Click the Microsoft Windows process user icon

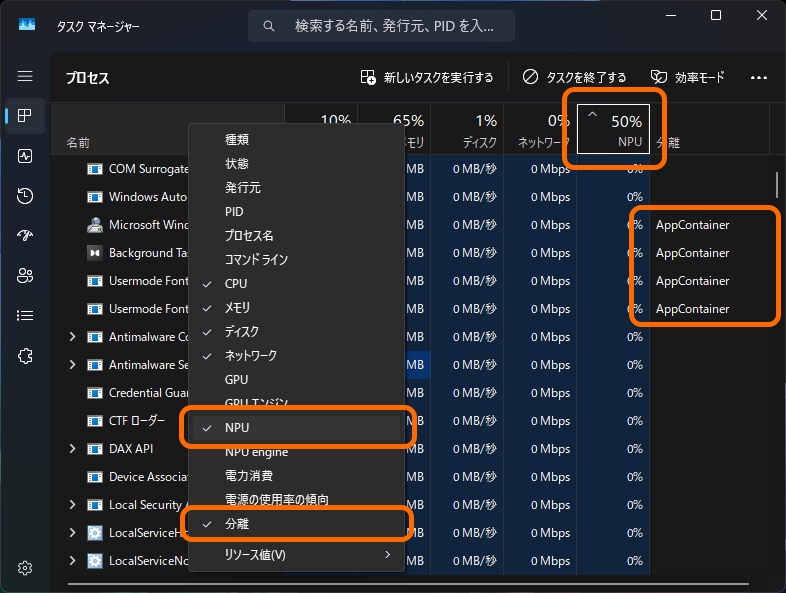[95, 225]
